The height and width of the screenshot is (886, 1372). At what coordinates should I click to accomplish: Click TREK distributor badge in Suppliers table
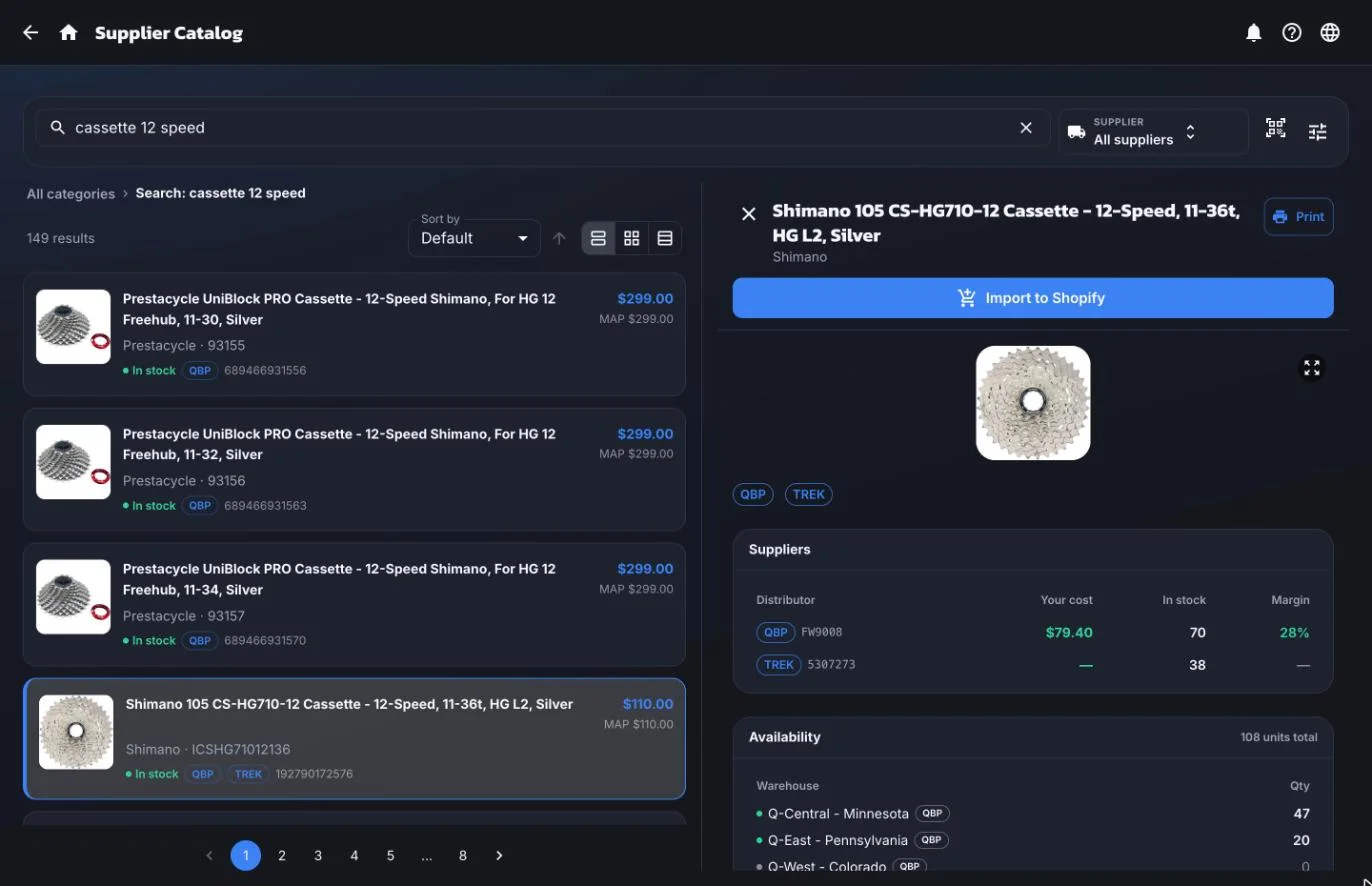pos(779,664)
